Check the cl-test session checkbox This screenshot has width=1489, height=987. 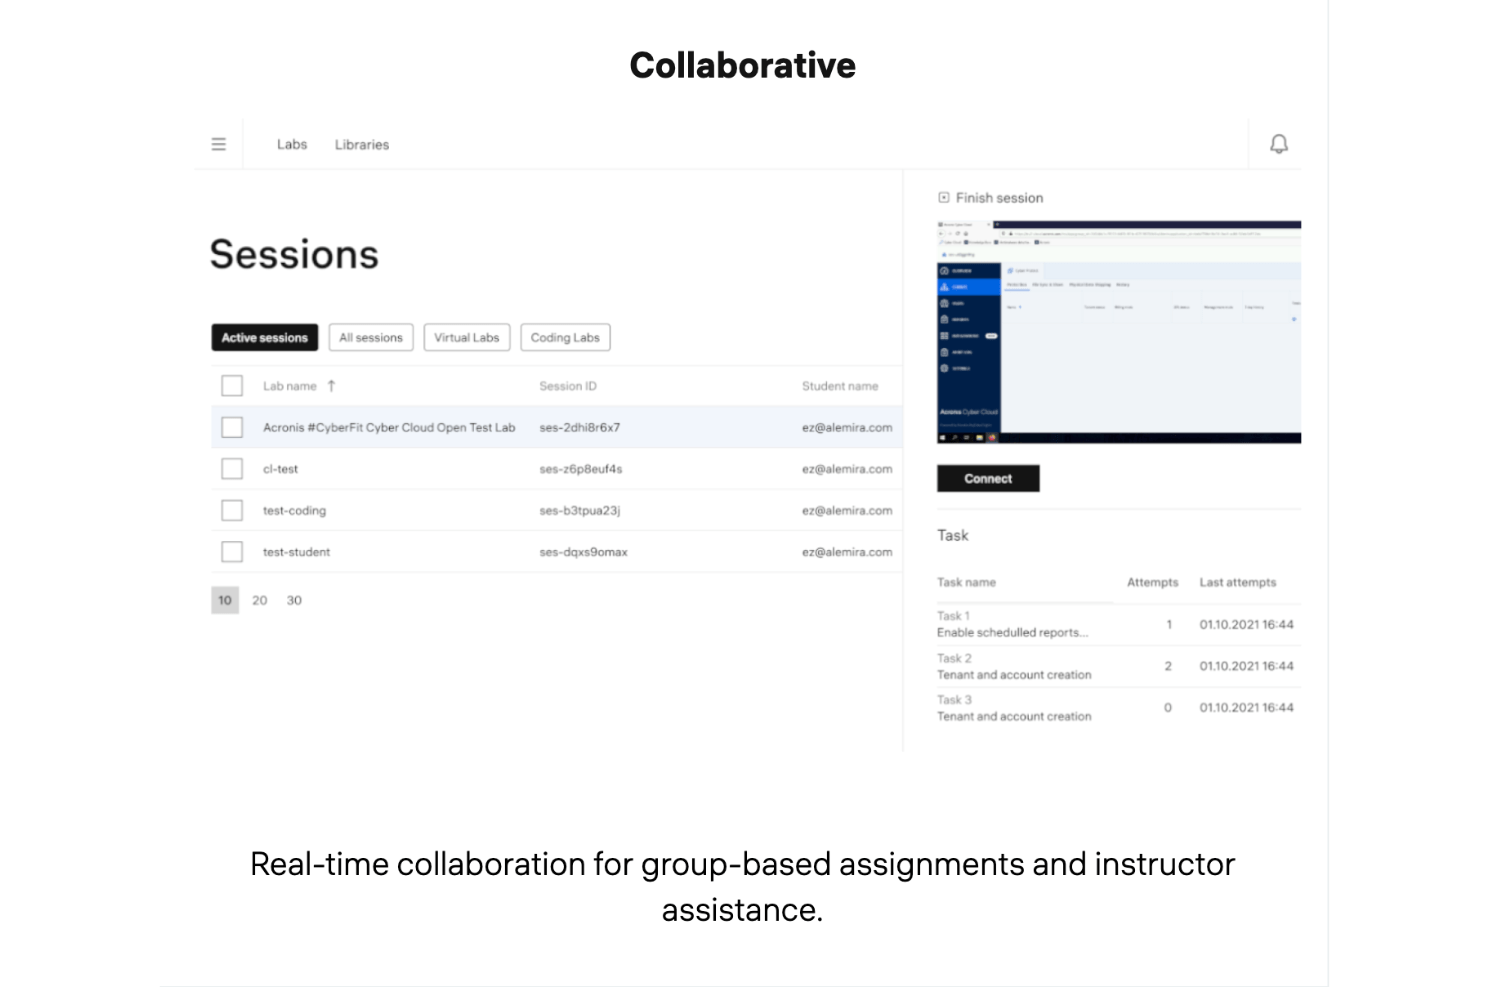point(232,469)
